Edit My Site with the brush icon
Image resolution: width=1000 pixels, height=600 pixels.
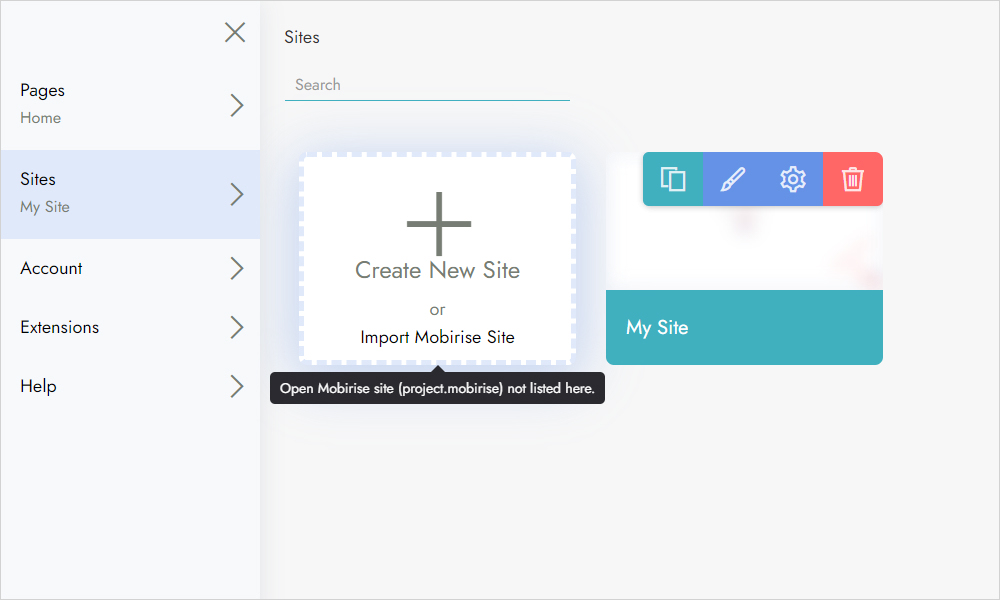click(x=732, y=179)
